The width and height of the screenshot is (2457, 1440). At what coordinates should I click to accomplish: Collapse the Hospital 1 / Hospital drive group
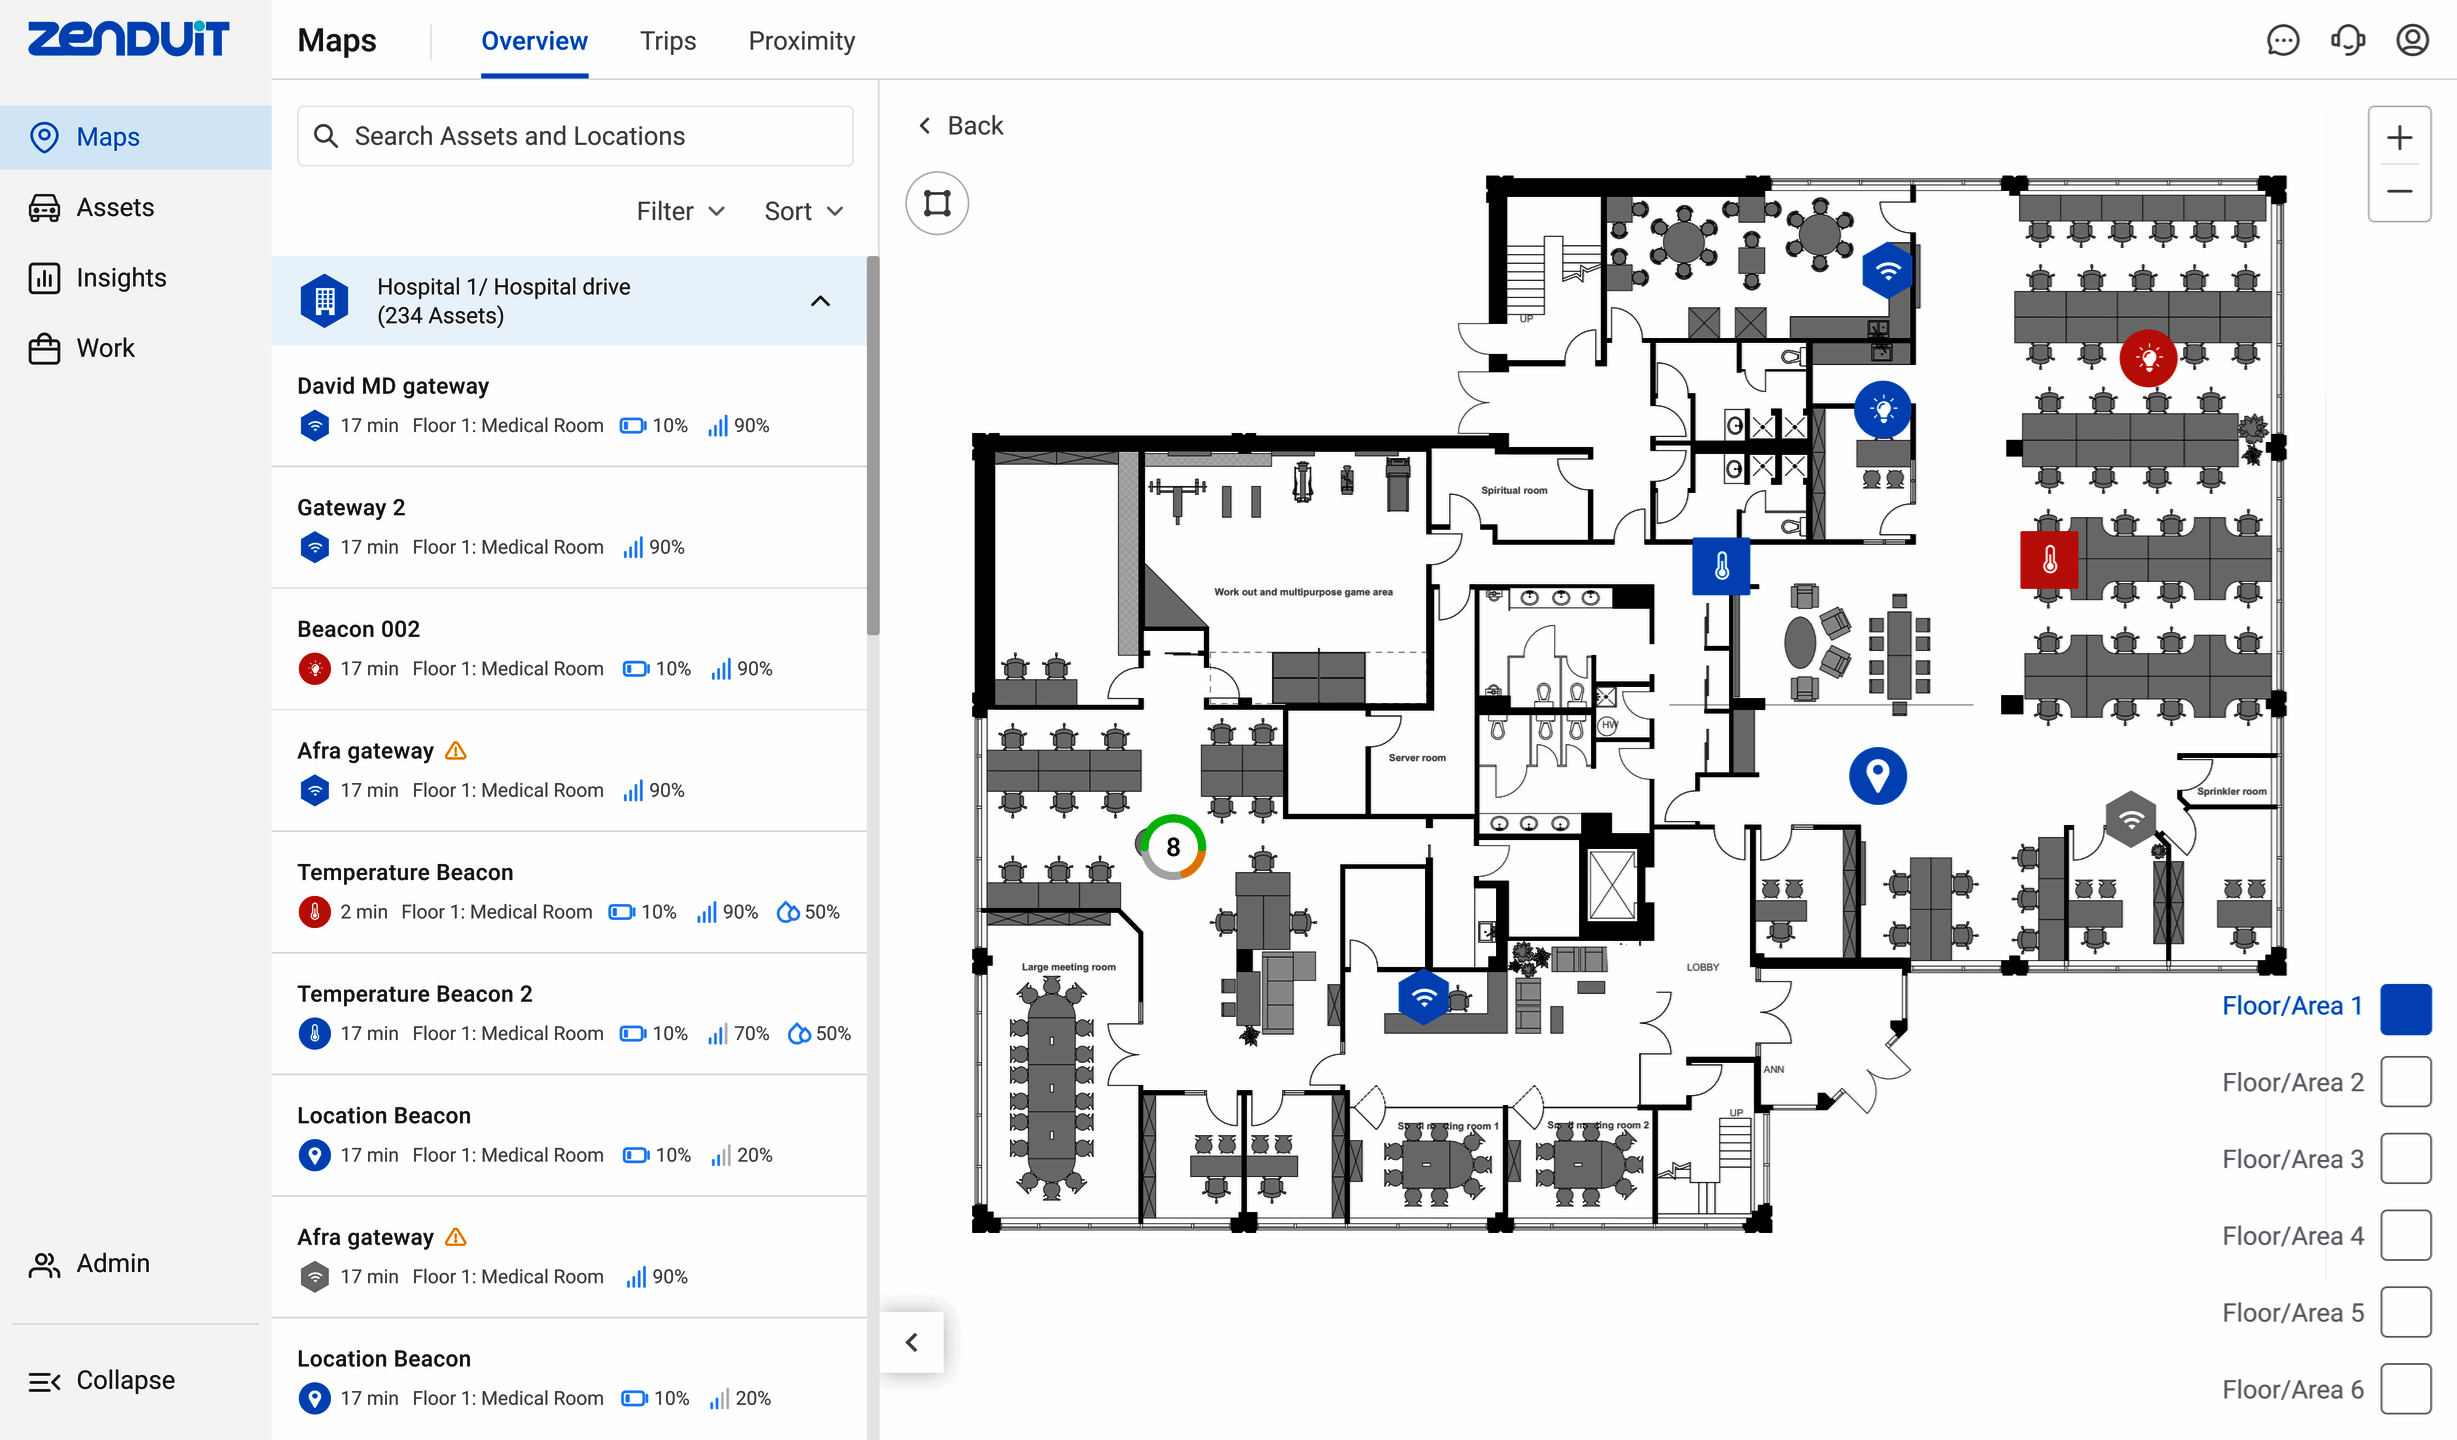tap(820, 301)
